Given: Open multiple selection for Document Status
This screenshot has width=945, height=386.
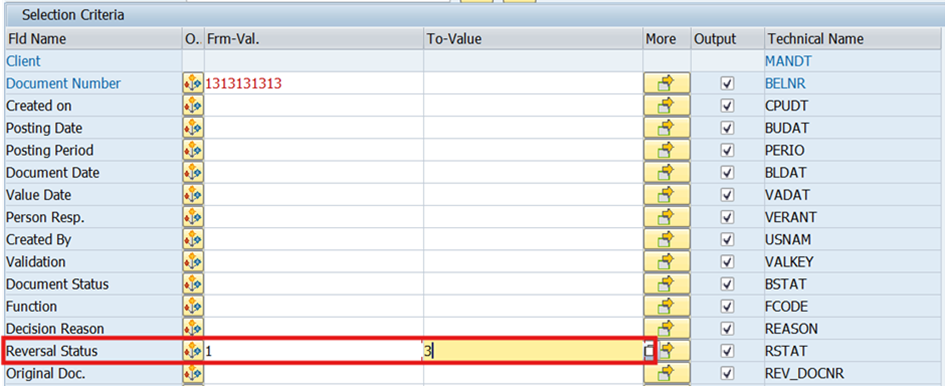Looking at the screenshot, I should [667, 284].
